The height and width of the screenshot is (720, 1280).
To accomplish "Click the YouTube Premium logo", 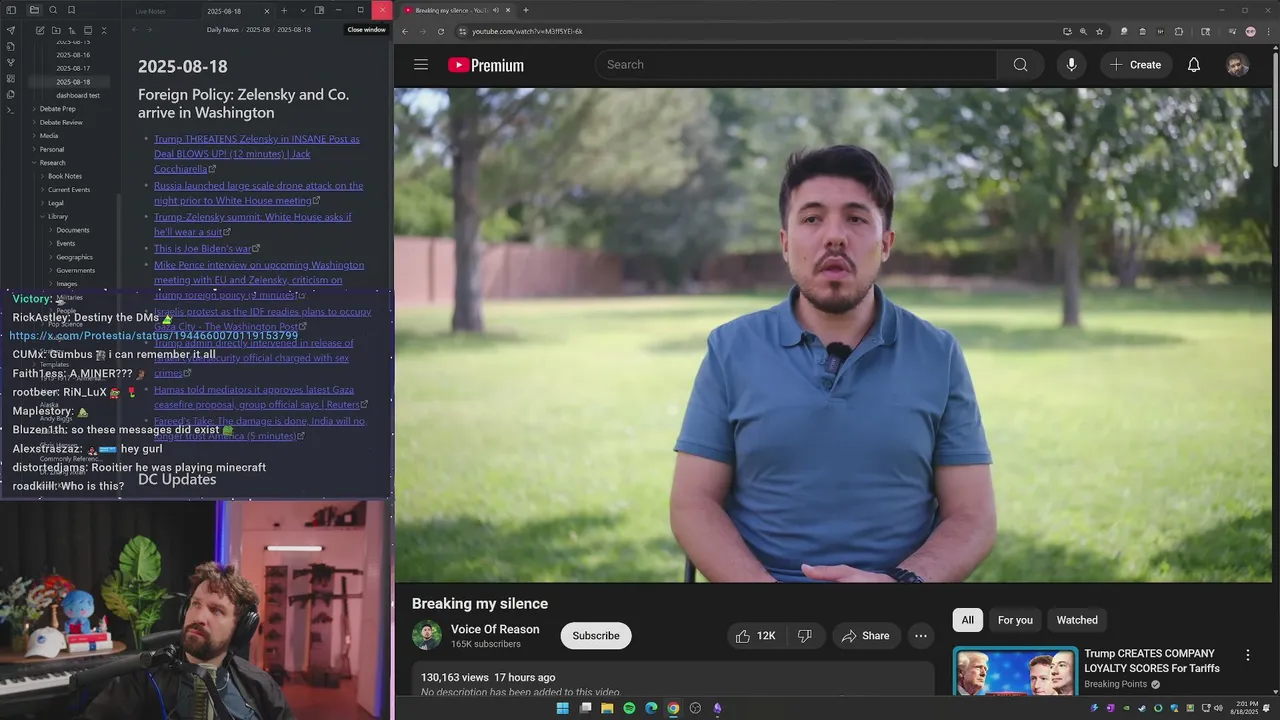I will tap(486, 65).
